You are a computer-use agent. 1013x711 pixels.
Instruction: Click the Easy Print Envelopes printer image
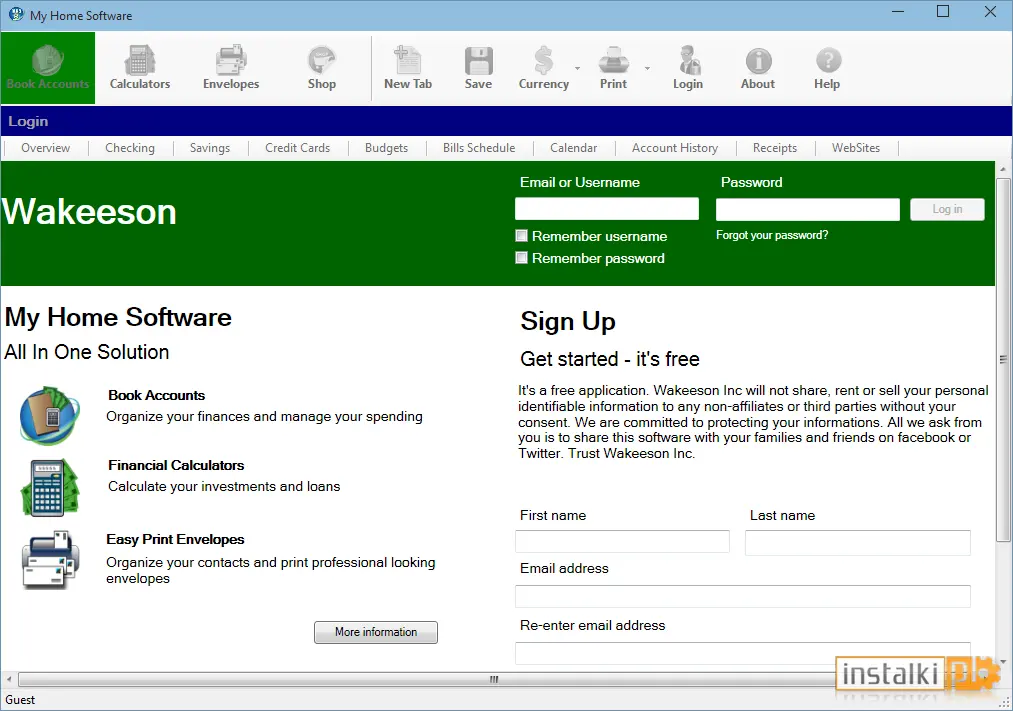(50, 560)
